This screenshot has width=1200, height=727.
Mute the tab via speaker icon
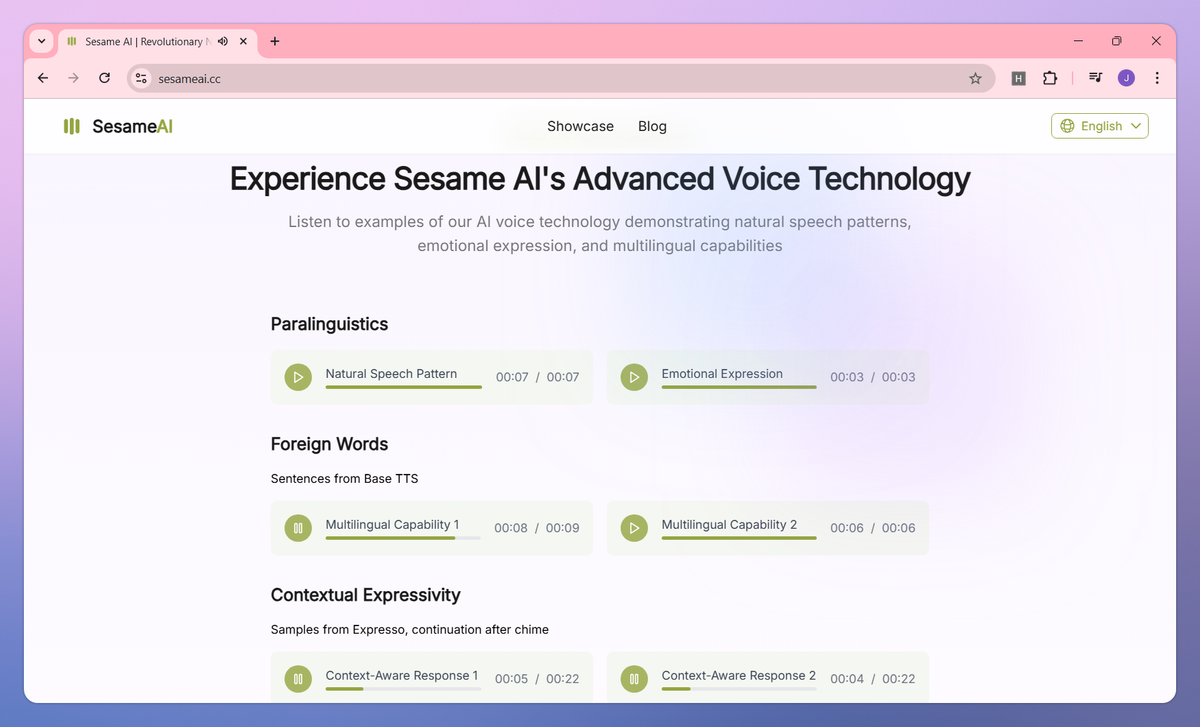222,41
